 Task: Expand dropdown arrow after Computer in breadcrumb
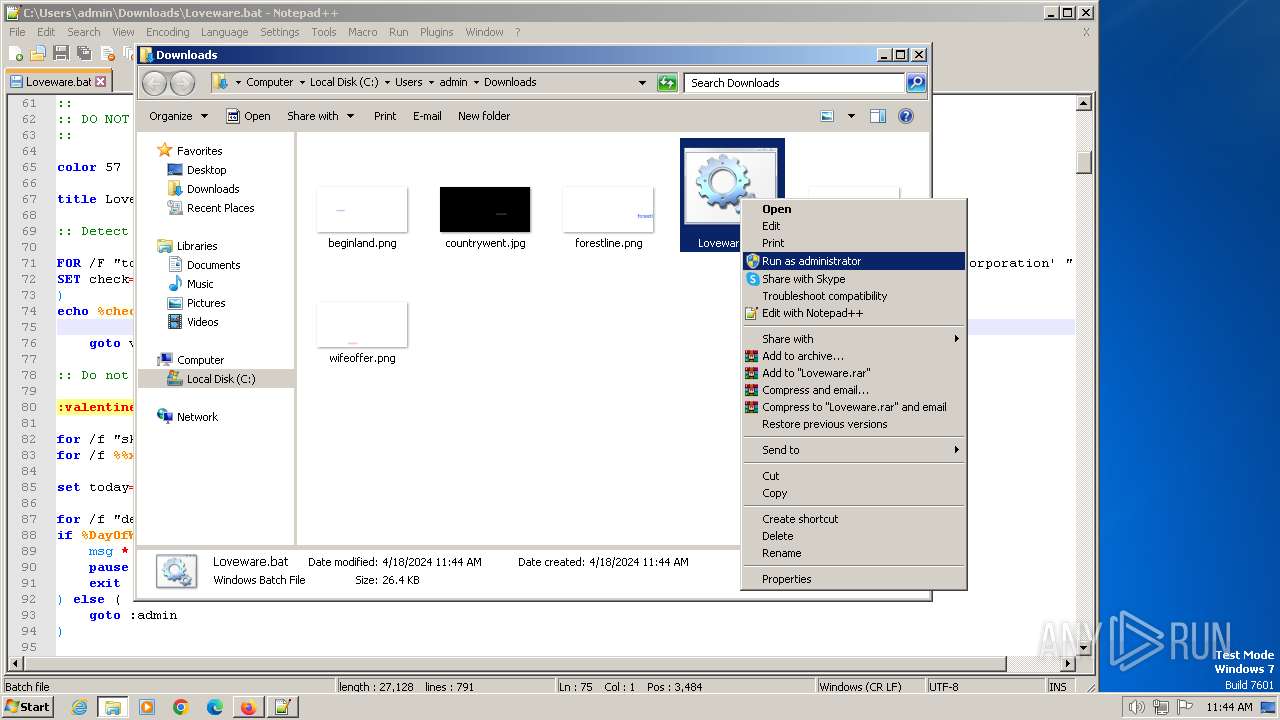tap(301, 83)
